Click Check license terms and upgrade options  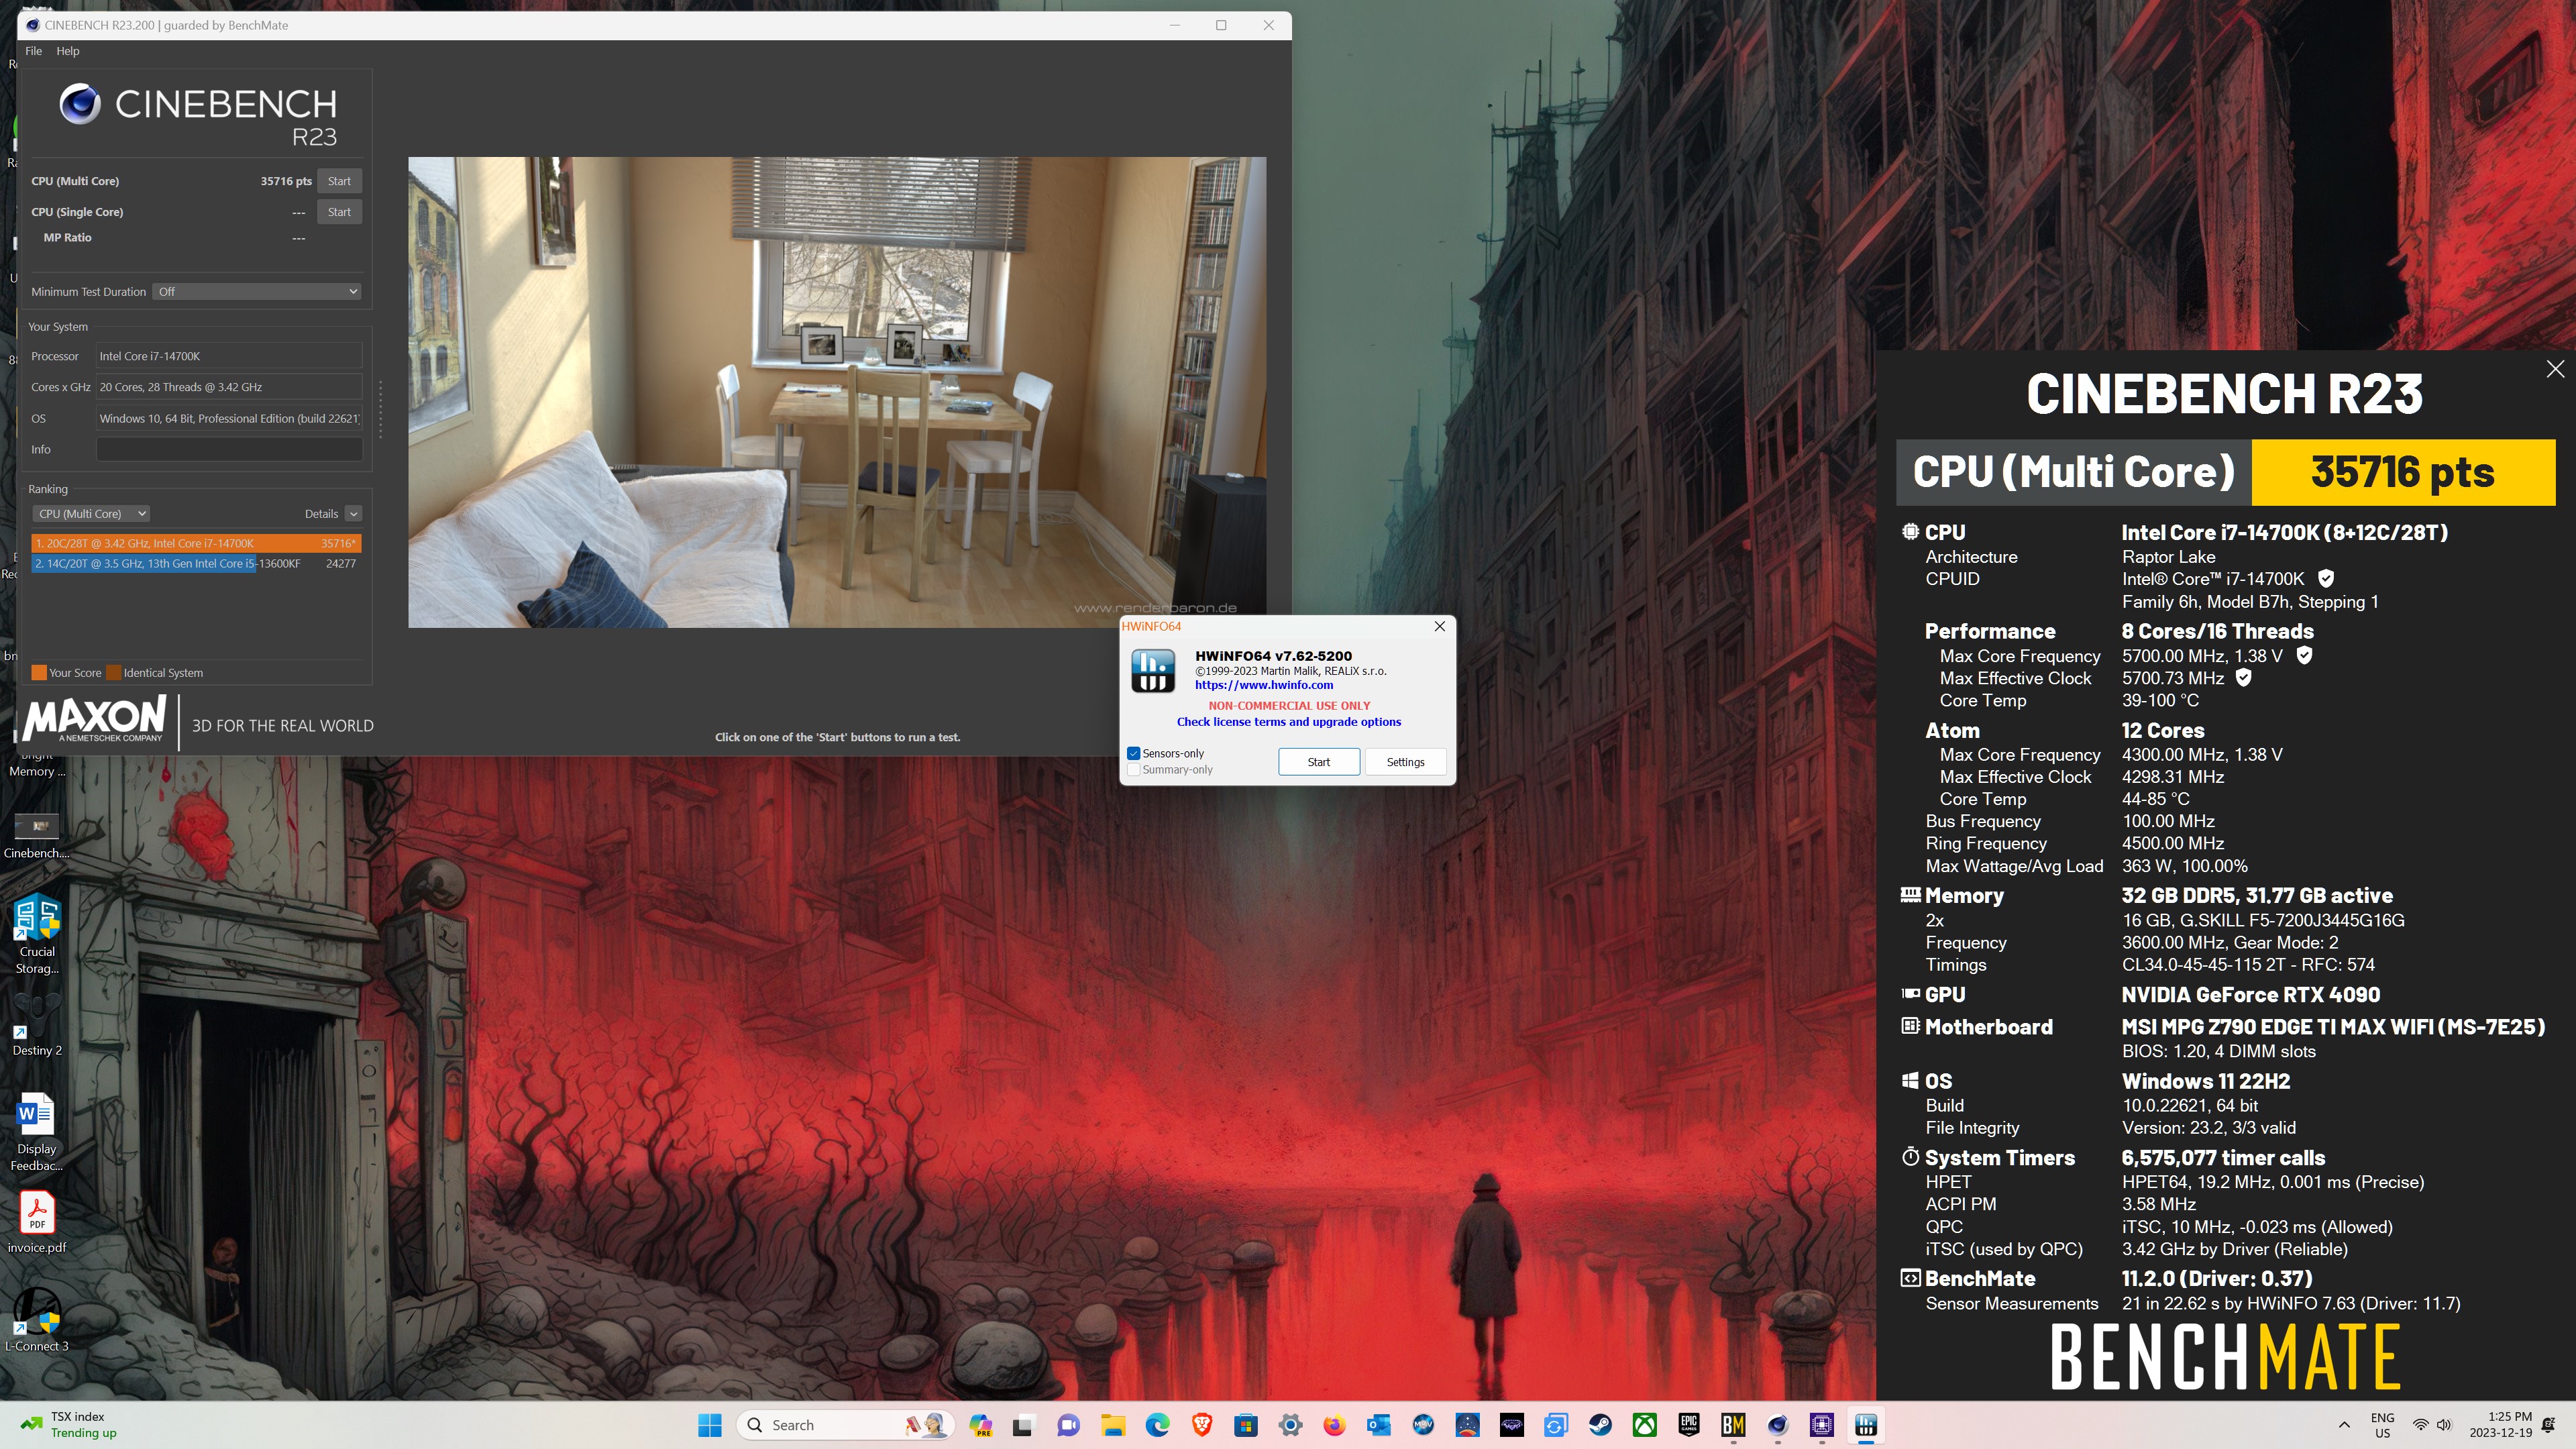click(x=1288, y=722)
